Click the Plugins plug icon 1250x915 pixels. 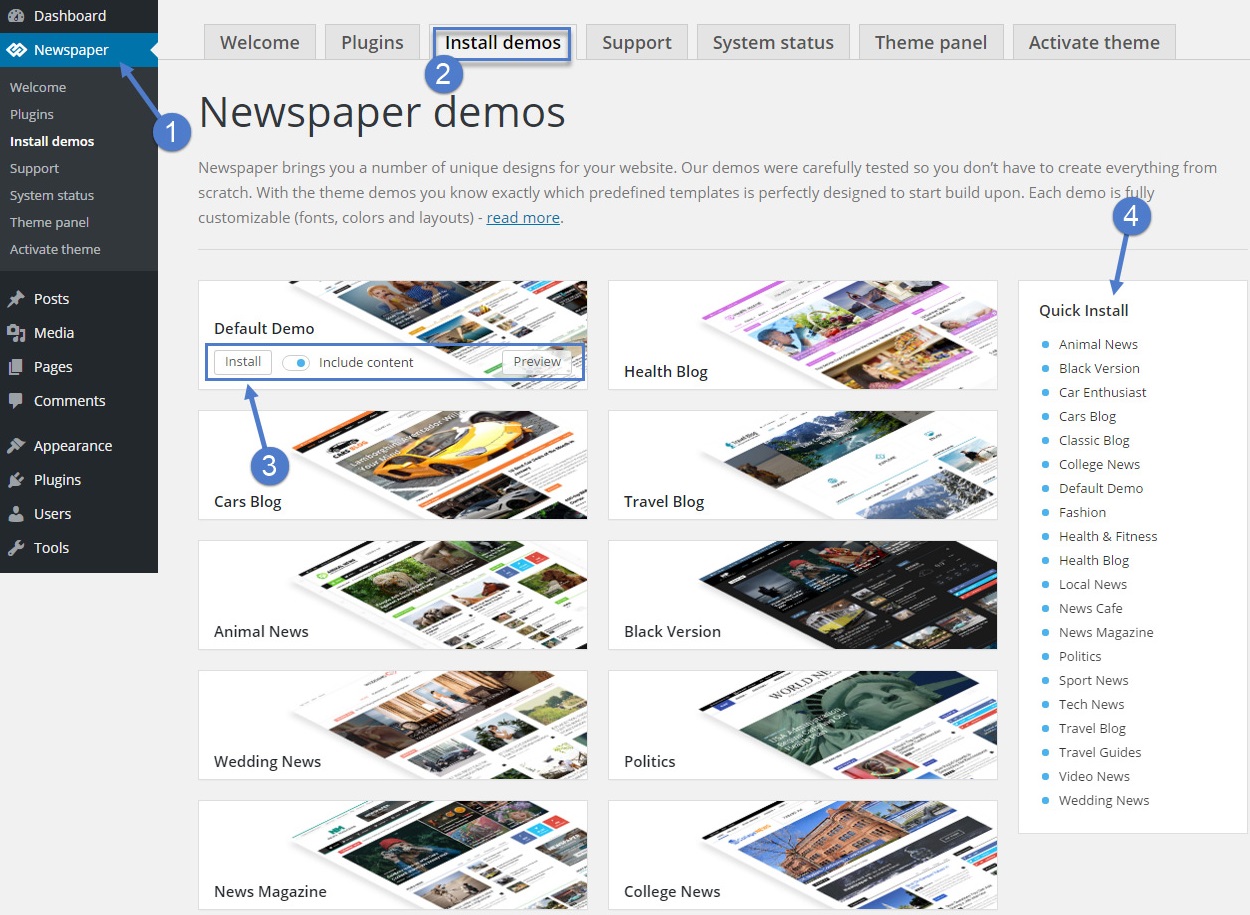(x=16, y=480)
